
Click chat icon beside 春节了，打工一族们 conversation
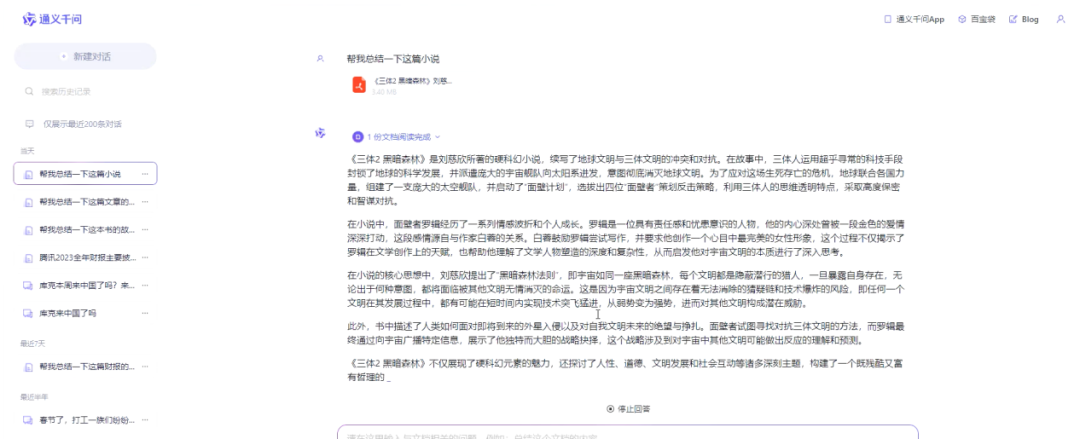28,419
